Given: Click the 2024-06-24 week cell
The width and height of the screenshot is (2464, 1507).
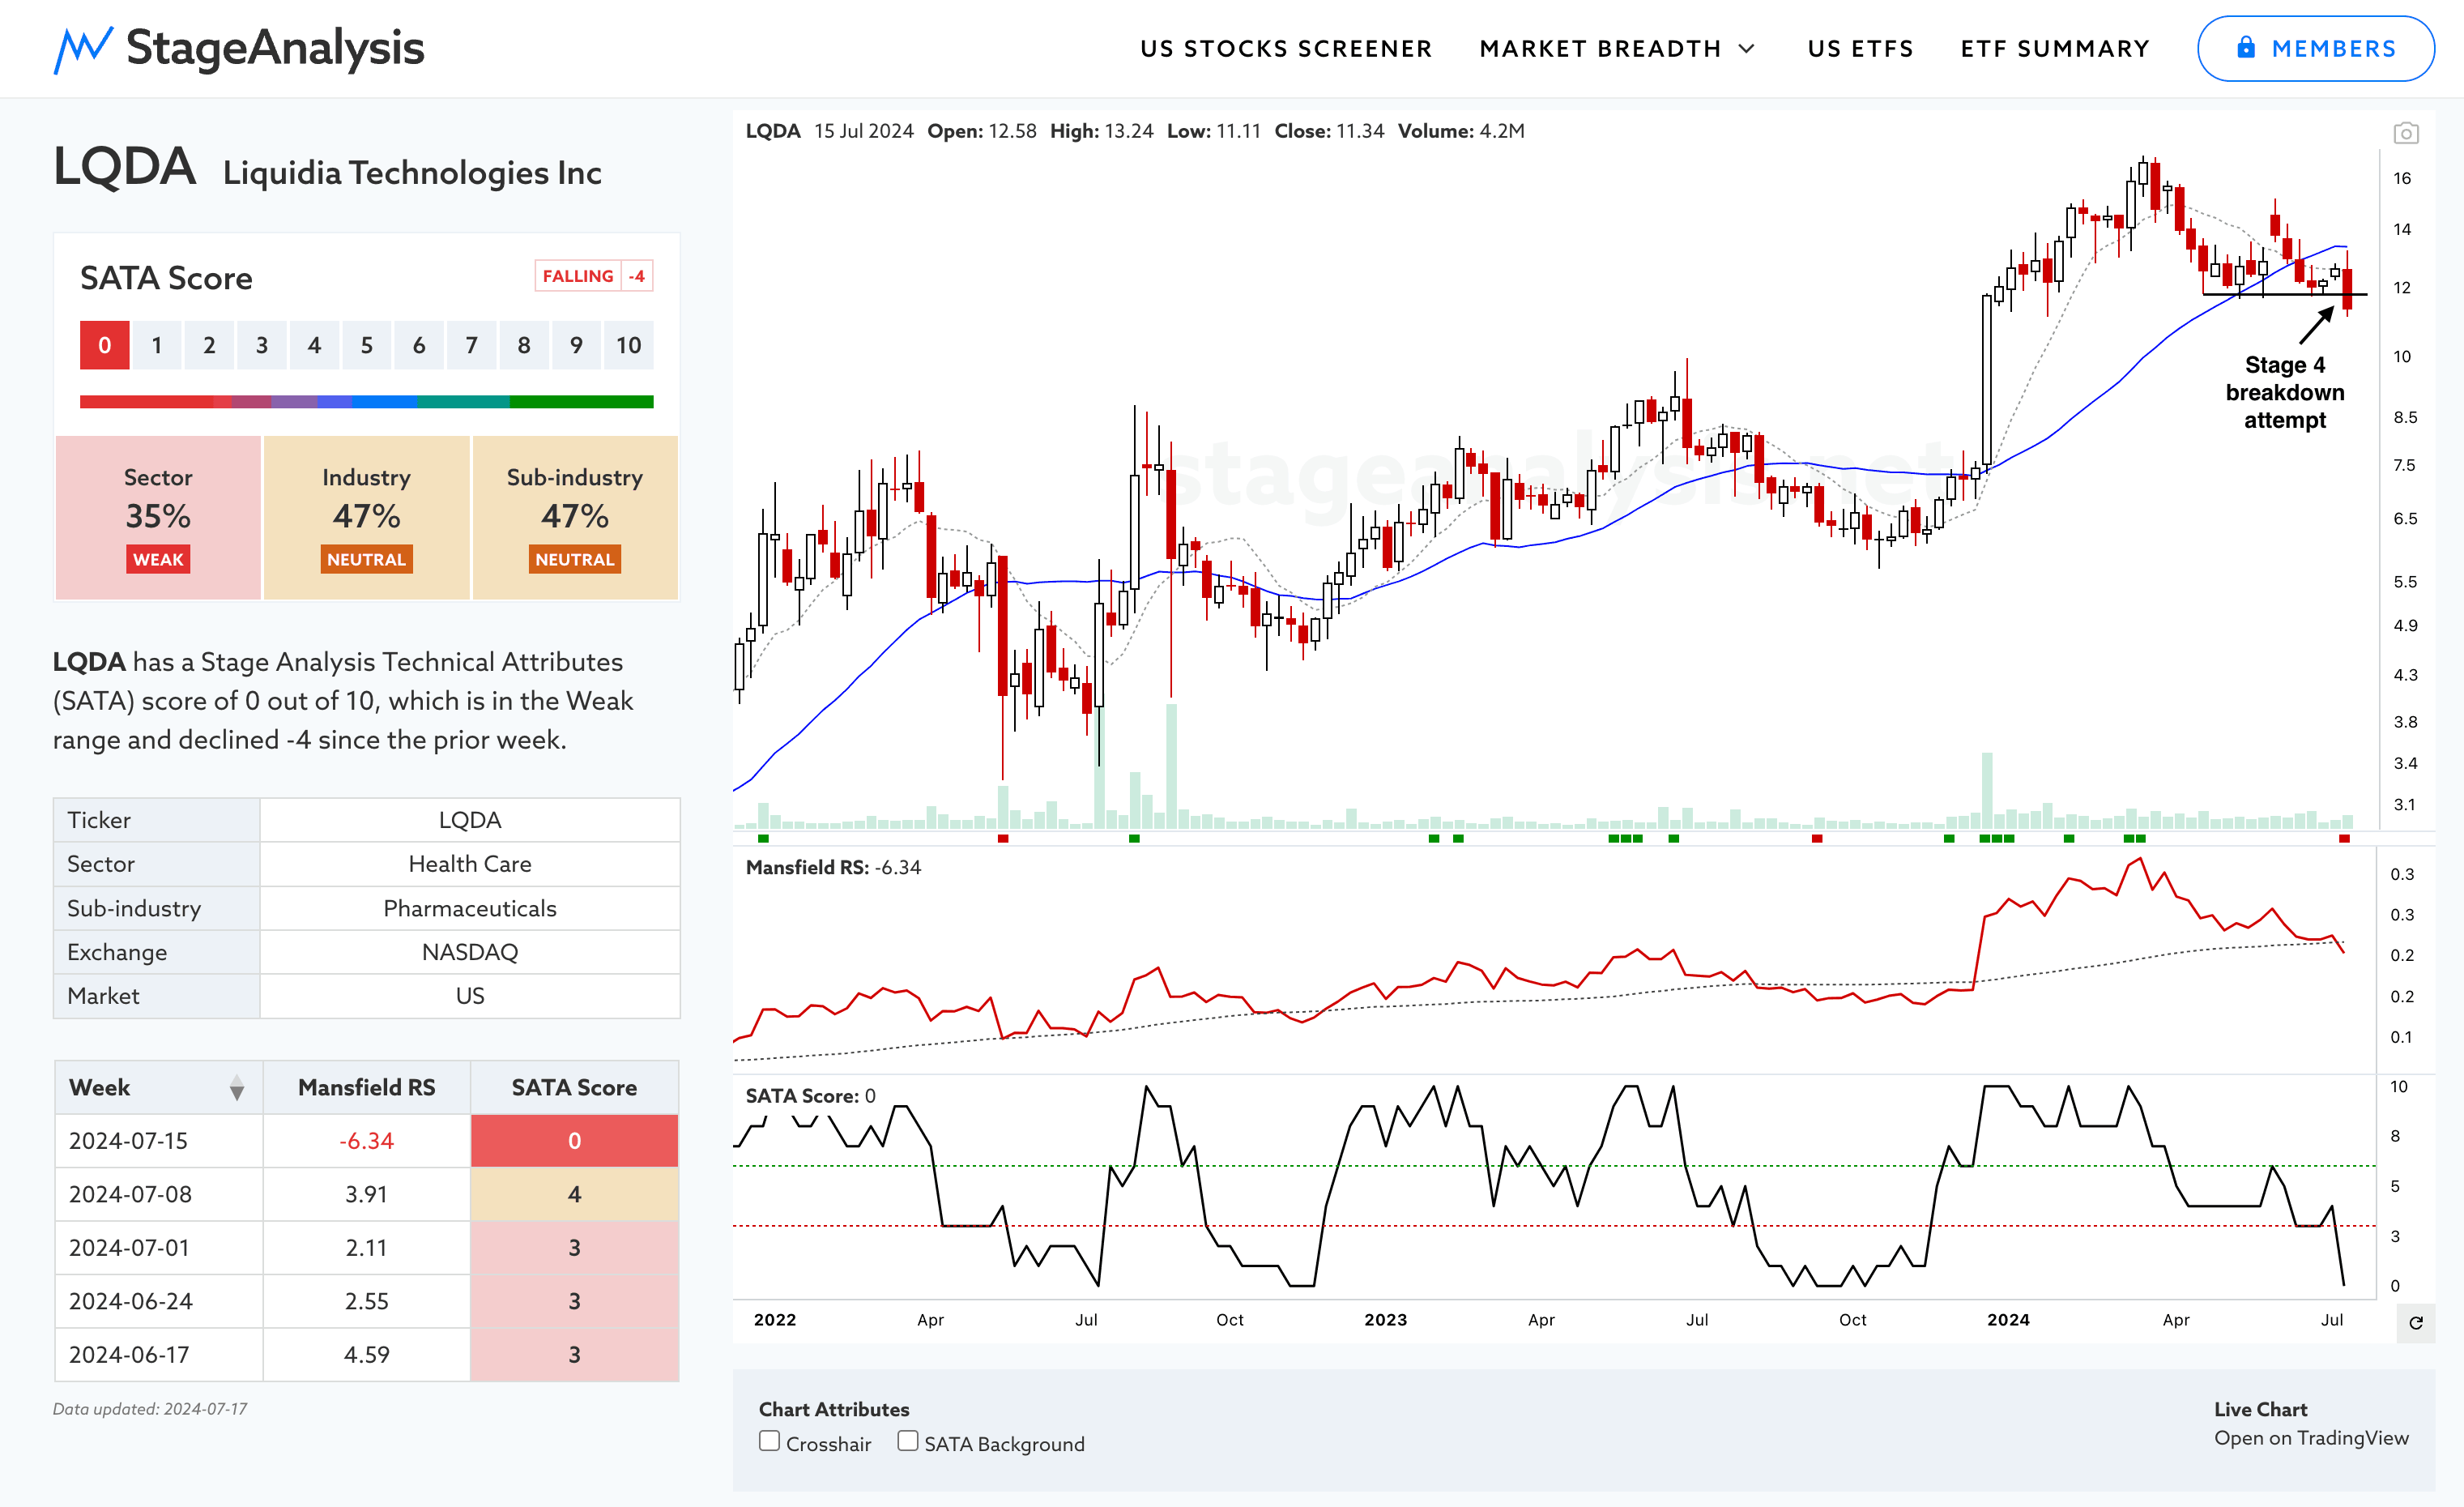Looking at the screenshot, I should pyautogui.click(x=159, y=1301).
